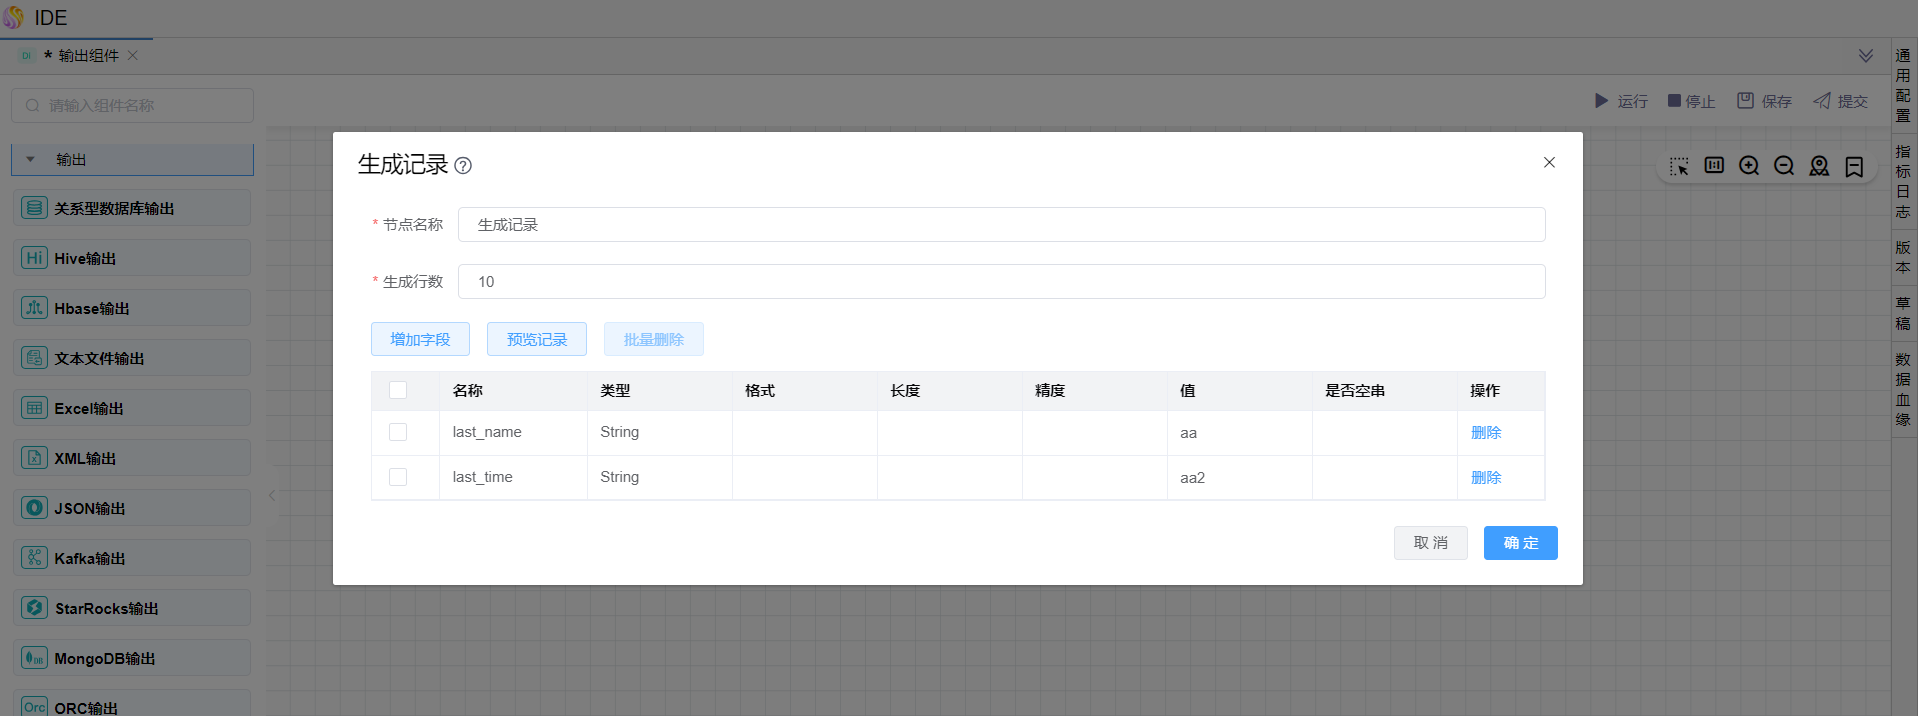Activate the marquee selection tool icon

pyautogui.click(x=1679, y=166)
